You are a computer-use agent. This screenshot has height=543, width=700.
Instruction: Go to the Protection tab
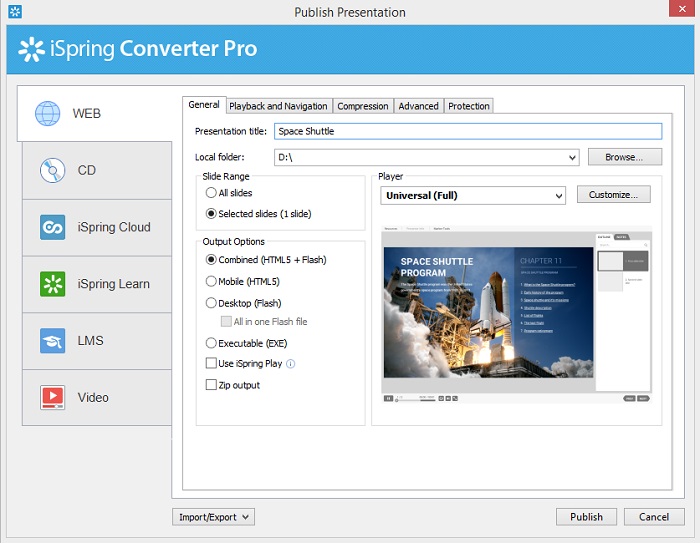point(469,106)
